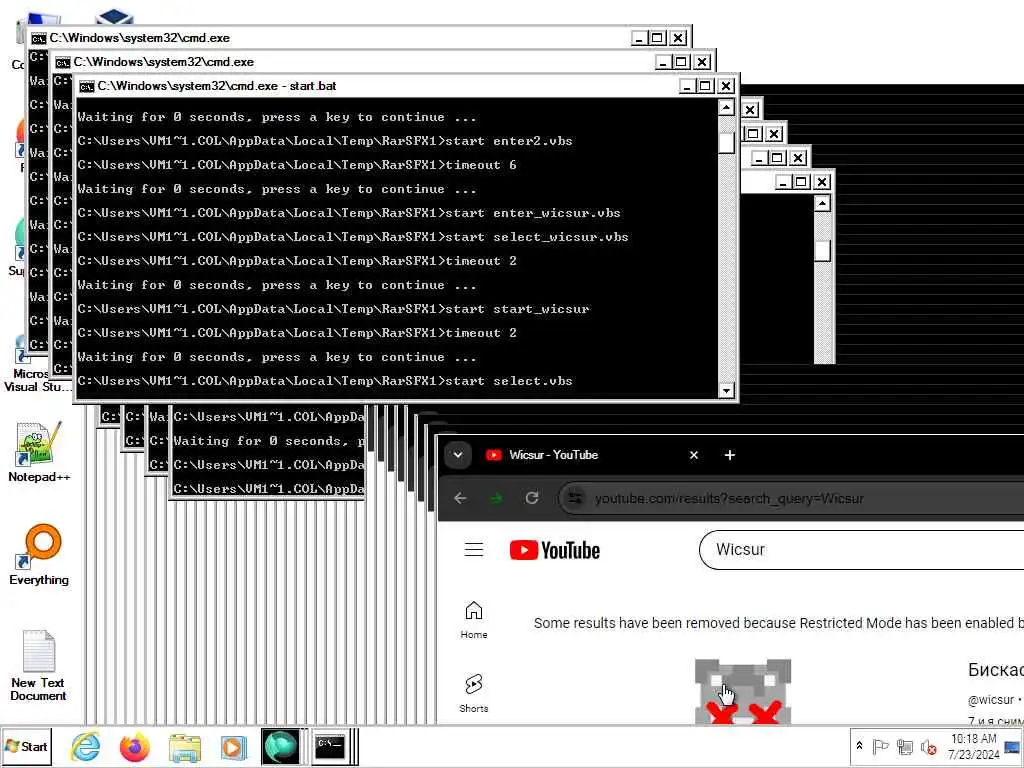This screenshot has width=1024, height=768.
Task: Click the youtube.com address bar URL
Action: pos(729,498)
